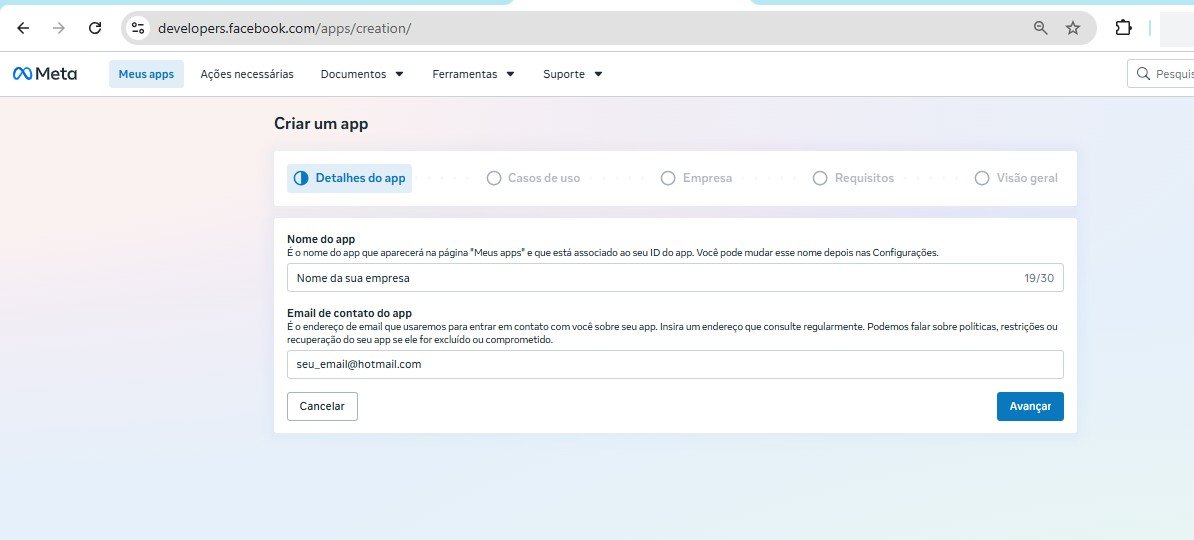Expand the Ferramentas menu
Viewport: 1194px width, 540px height.
click(x=474, y=74)
